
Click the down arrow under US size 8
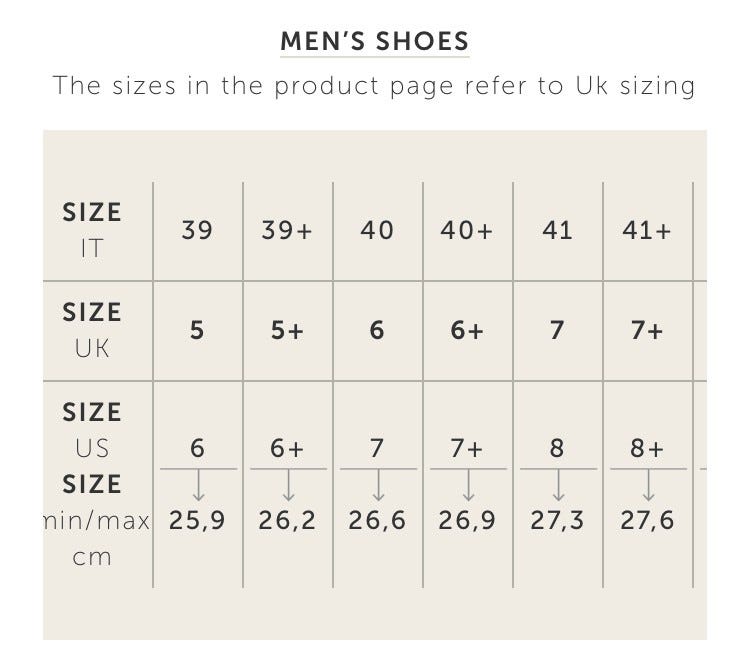point(558,486)
